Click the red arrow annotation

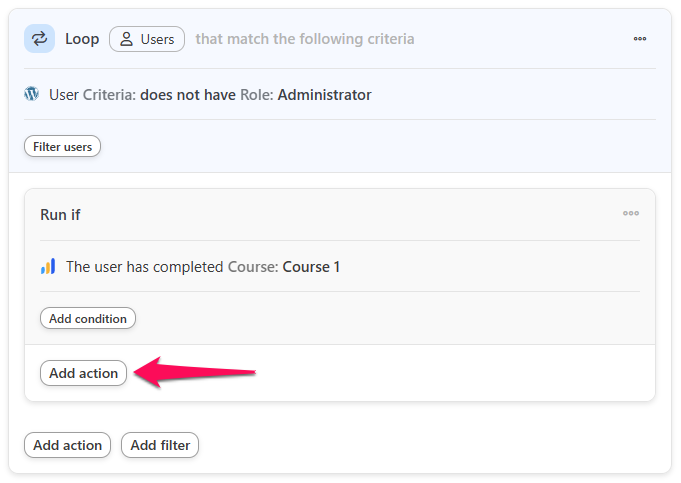(x=195, y=372)
